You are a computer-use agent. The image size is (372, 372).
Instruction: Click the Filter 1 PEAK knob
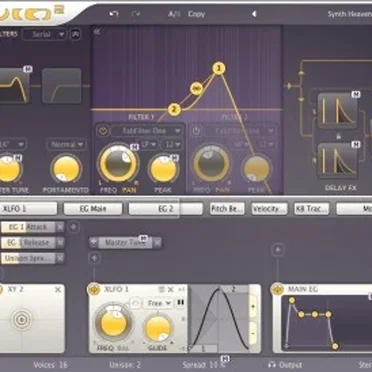pyautogui.click(x=163, y=169)
